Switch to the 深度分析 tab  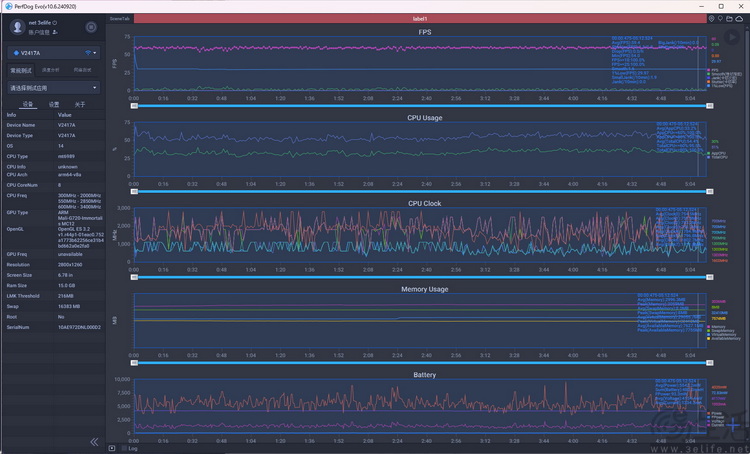(x=51, y=70)
